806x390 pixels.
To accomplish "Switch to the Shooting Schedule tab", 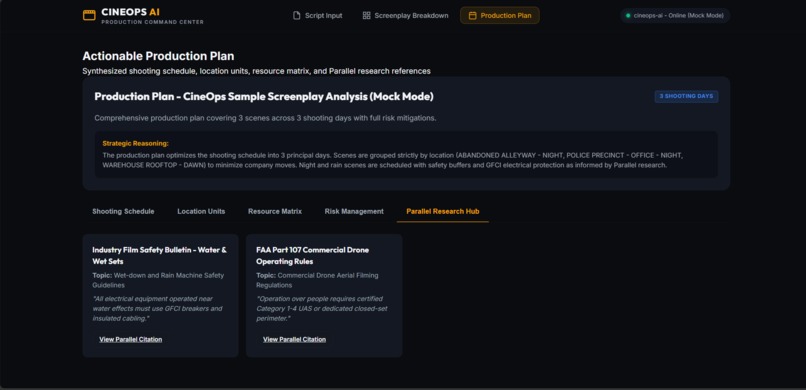I will click(123, 211).
